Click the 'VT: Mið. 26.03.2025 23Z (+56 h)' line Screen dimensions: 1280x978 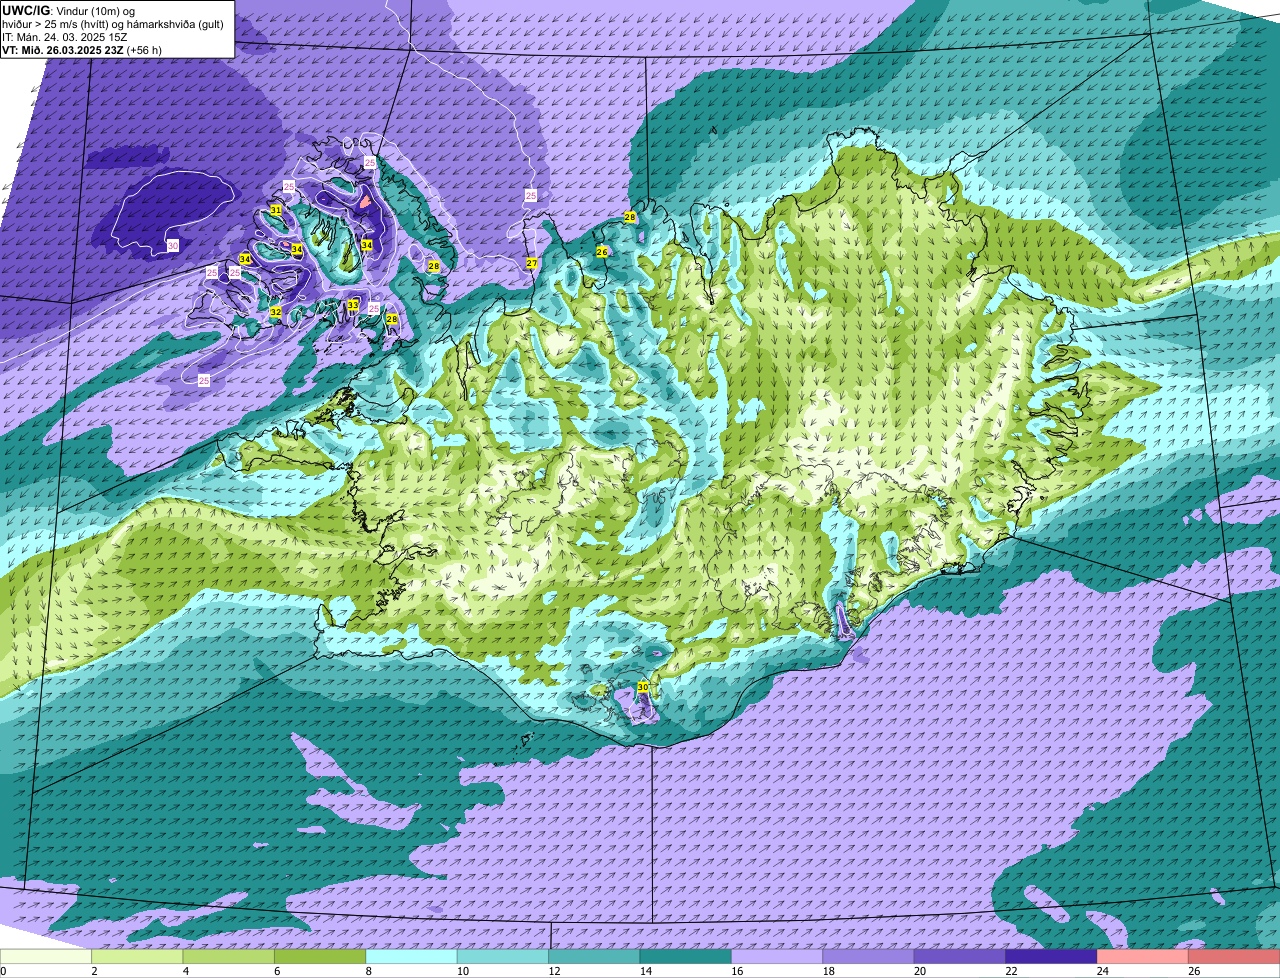click(82, 49)
